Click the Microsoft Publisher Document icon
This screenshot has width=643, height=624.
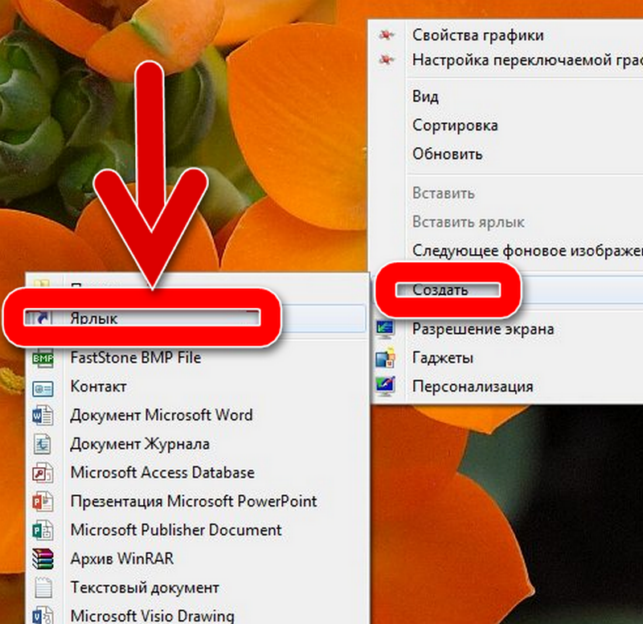(43, 530)
